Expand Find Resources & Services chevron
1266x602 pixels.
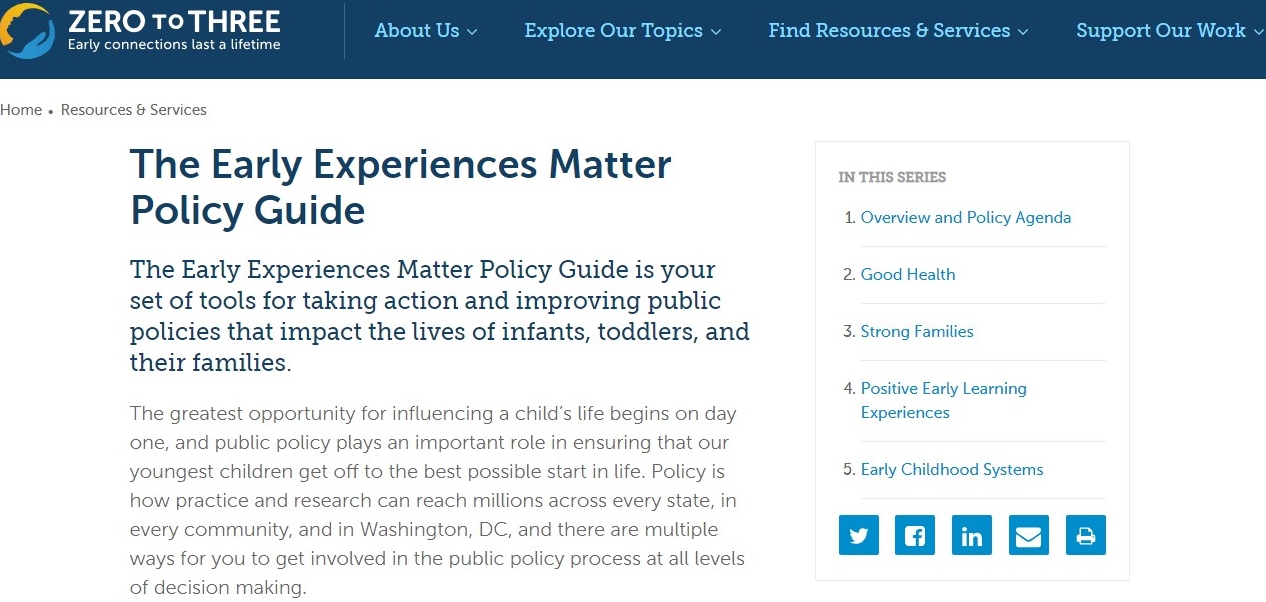[1023, 32]
